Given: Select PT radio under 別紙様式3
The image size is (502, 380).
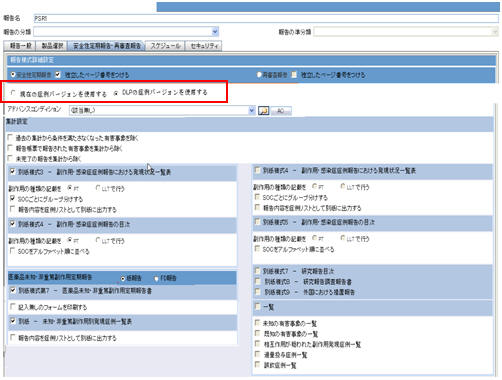Looking at the screenshot, I should pos(70,188).
